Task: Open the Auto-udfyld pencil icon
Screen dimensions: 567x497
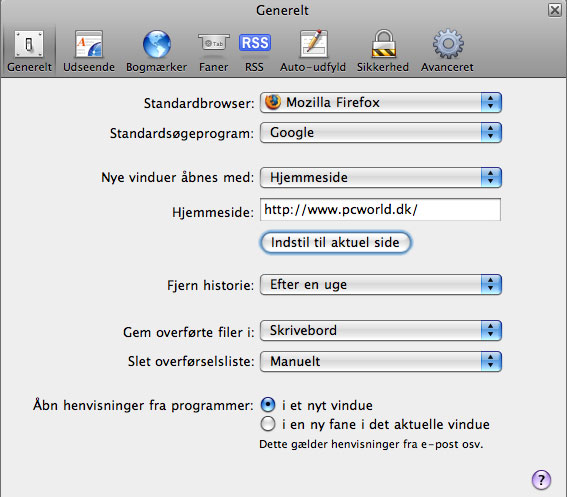Action: (x=313, y=44)
